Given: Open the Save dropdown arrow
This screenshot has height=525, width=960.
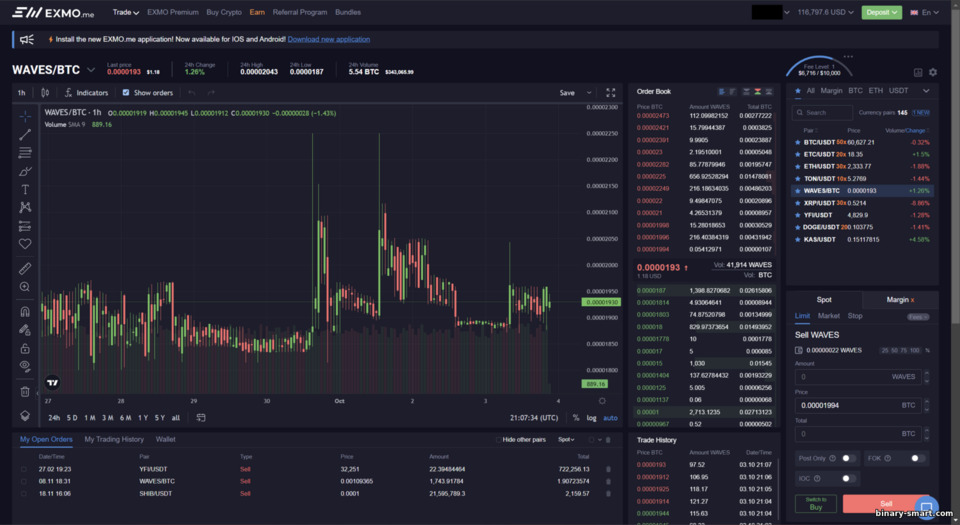Looking at the screenshot, I should point(589,92).
